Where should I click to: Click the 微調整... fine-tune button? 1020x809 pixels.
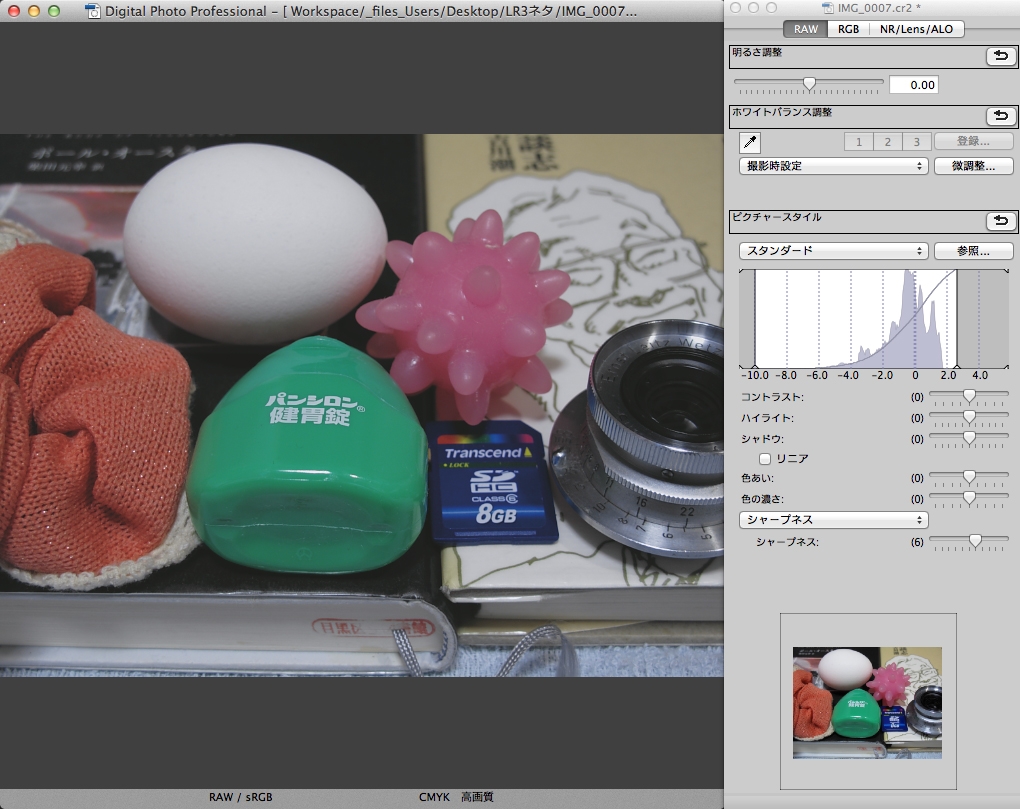(x=973, y=166)
